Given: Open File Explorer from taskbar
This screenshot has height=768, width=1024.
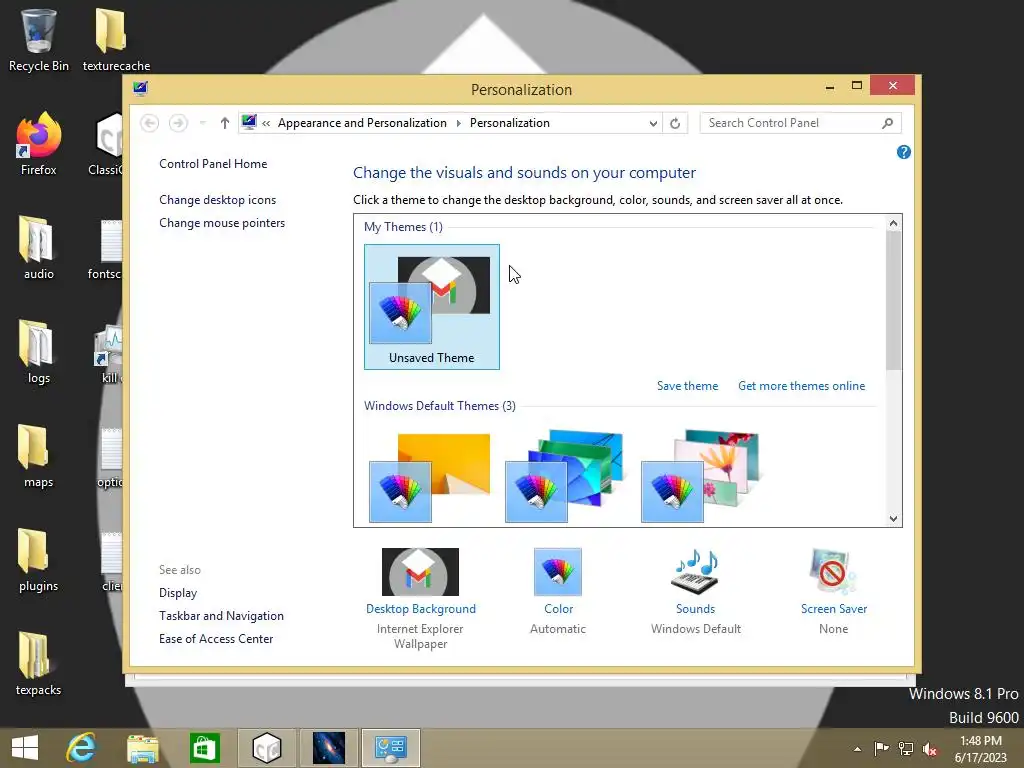Looking at the screenshot, I should pyautogui.click(x=142, y=748).
